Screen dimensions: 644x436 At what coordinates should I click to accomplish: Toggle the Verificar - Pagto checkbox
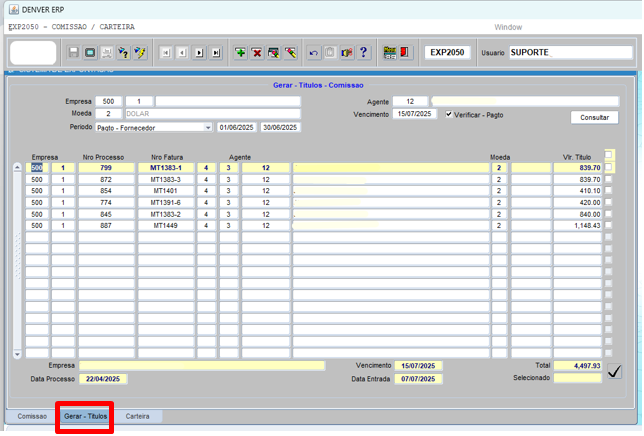(x=449, y=115)
